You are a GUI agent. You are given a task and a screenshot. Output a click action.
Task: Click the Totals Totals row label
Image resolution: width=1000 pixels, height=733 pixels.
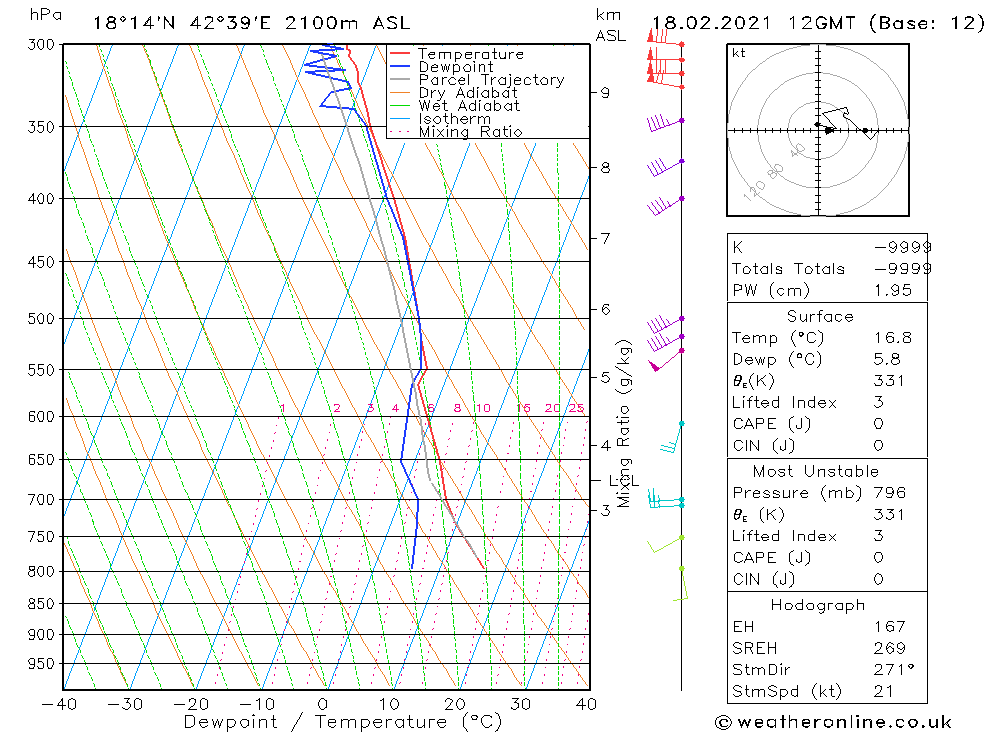tap(788, 269)
